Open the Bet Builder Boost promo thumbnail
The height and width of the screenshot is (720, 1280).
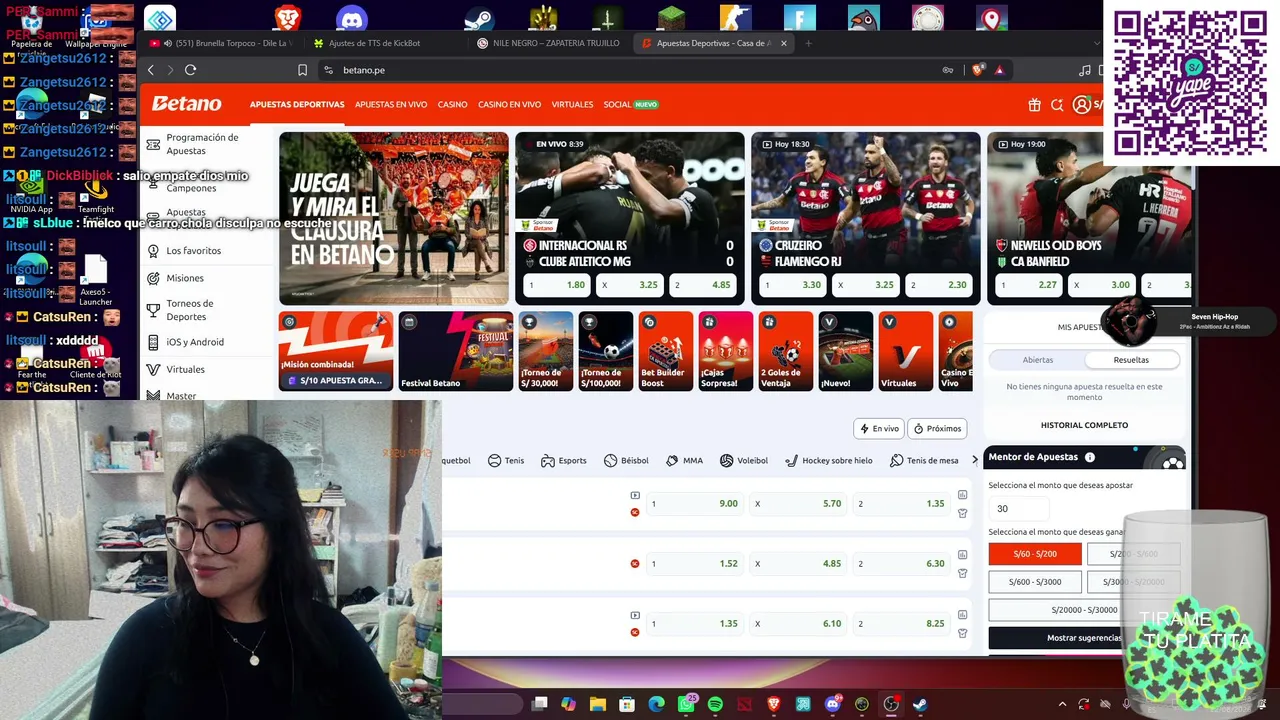(666, 351)
